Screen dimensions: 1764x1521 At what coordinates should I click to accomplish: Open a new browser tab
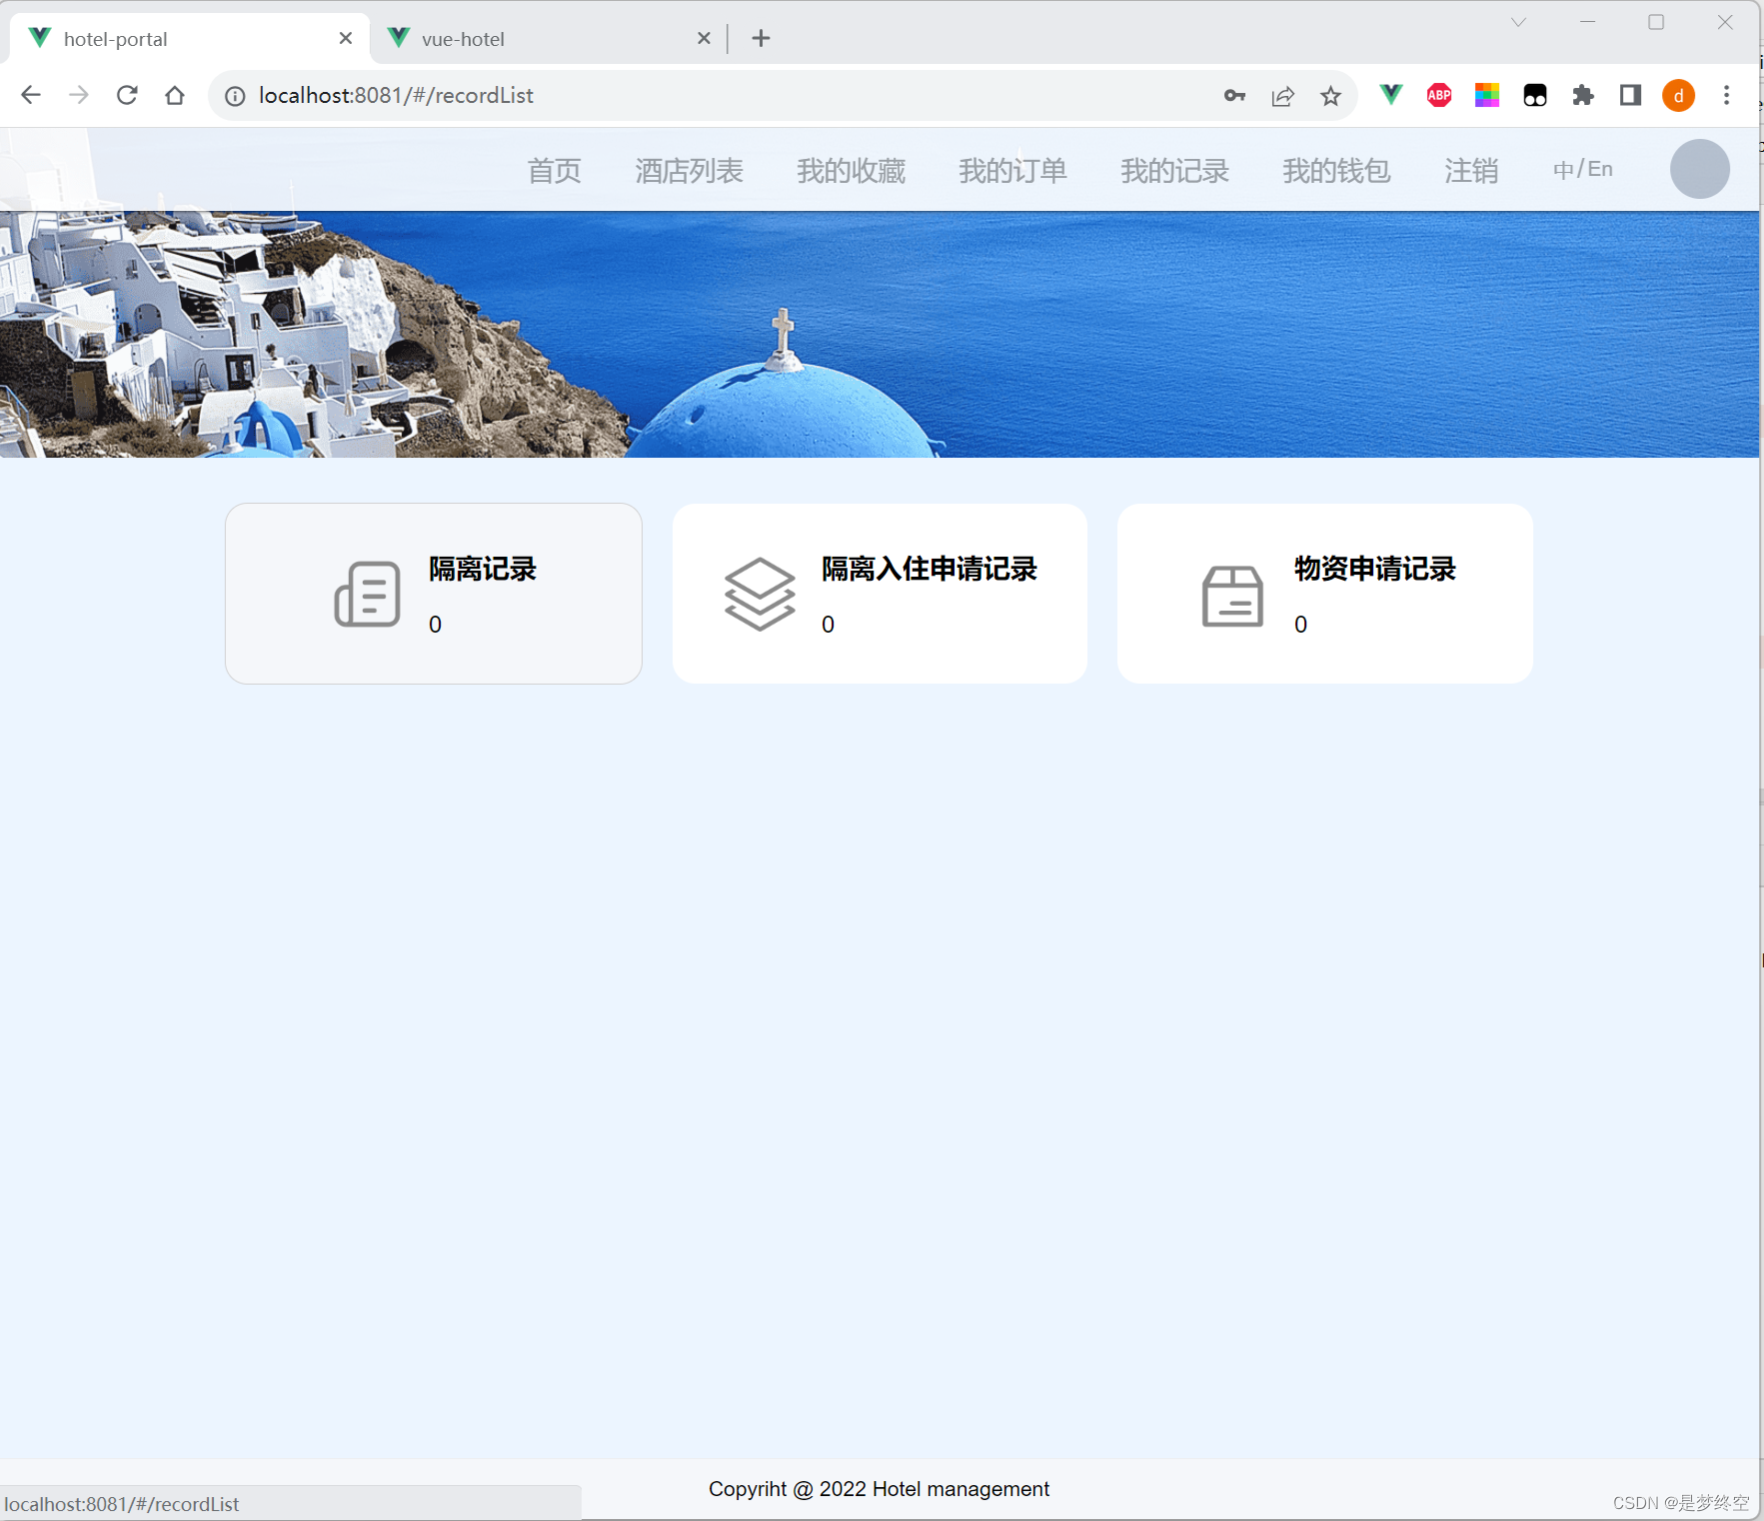point(761,38)
